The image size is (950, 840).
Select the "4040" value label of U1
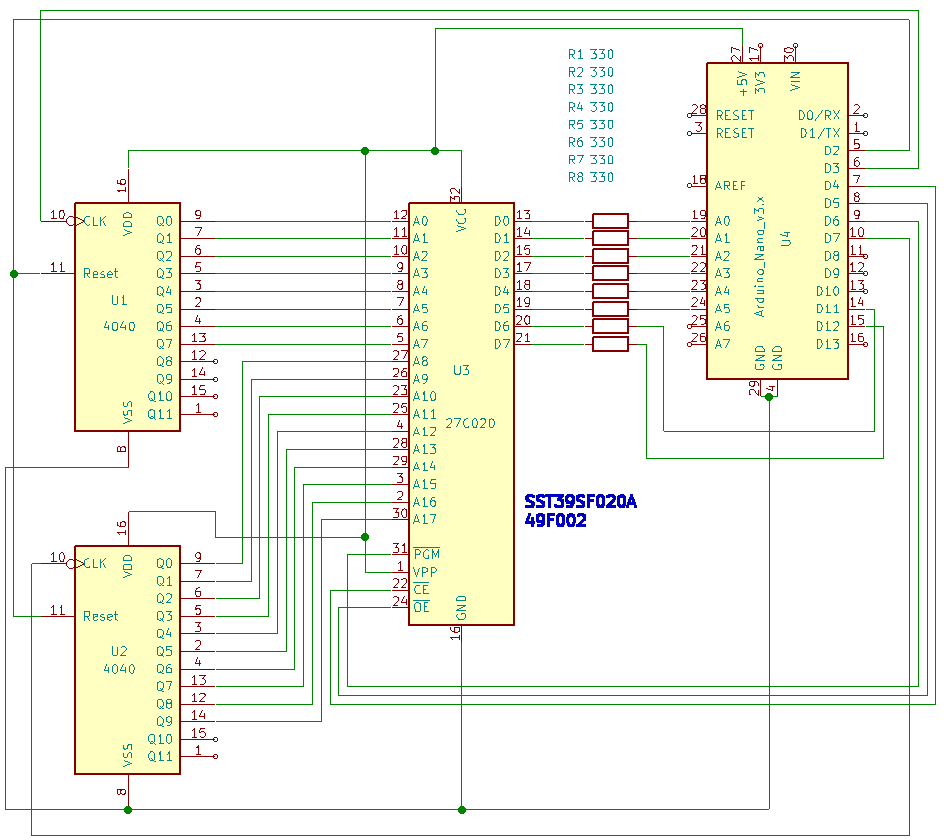click(119, 327)
